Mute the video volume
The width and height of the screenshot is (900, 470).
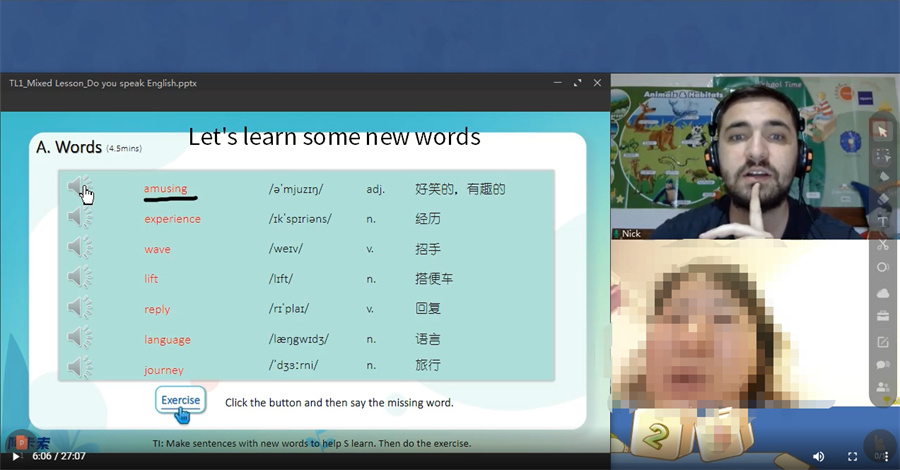(x=819, y=456)
